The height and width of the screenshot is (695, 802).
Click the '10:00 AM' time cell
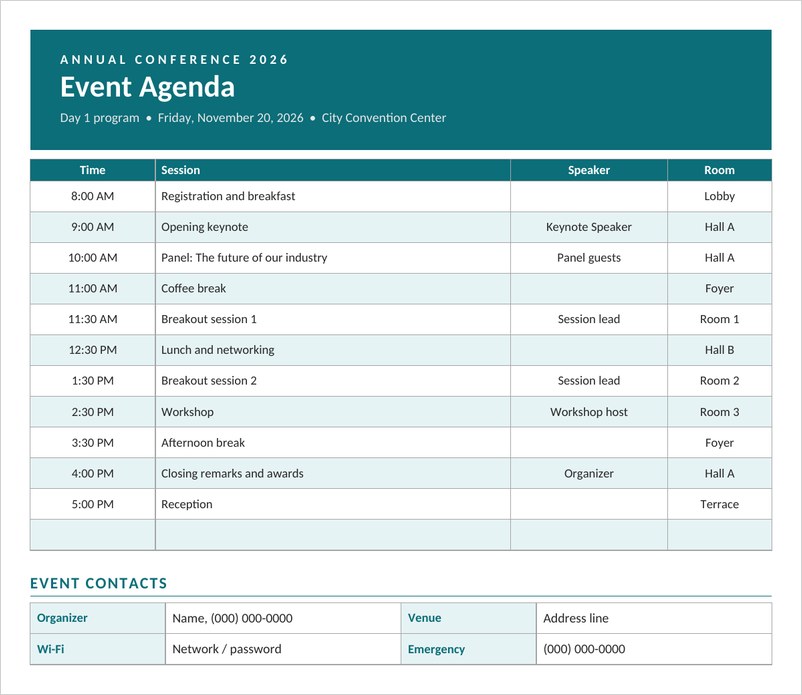coord(93,258)
